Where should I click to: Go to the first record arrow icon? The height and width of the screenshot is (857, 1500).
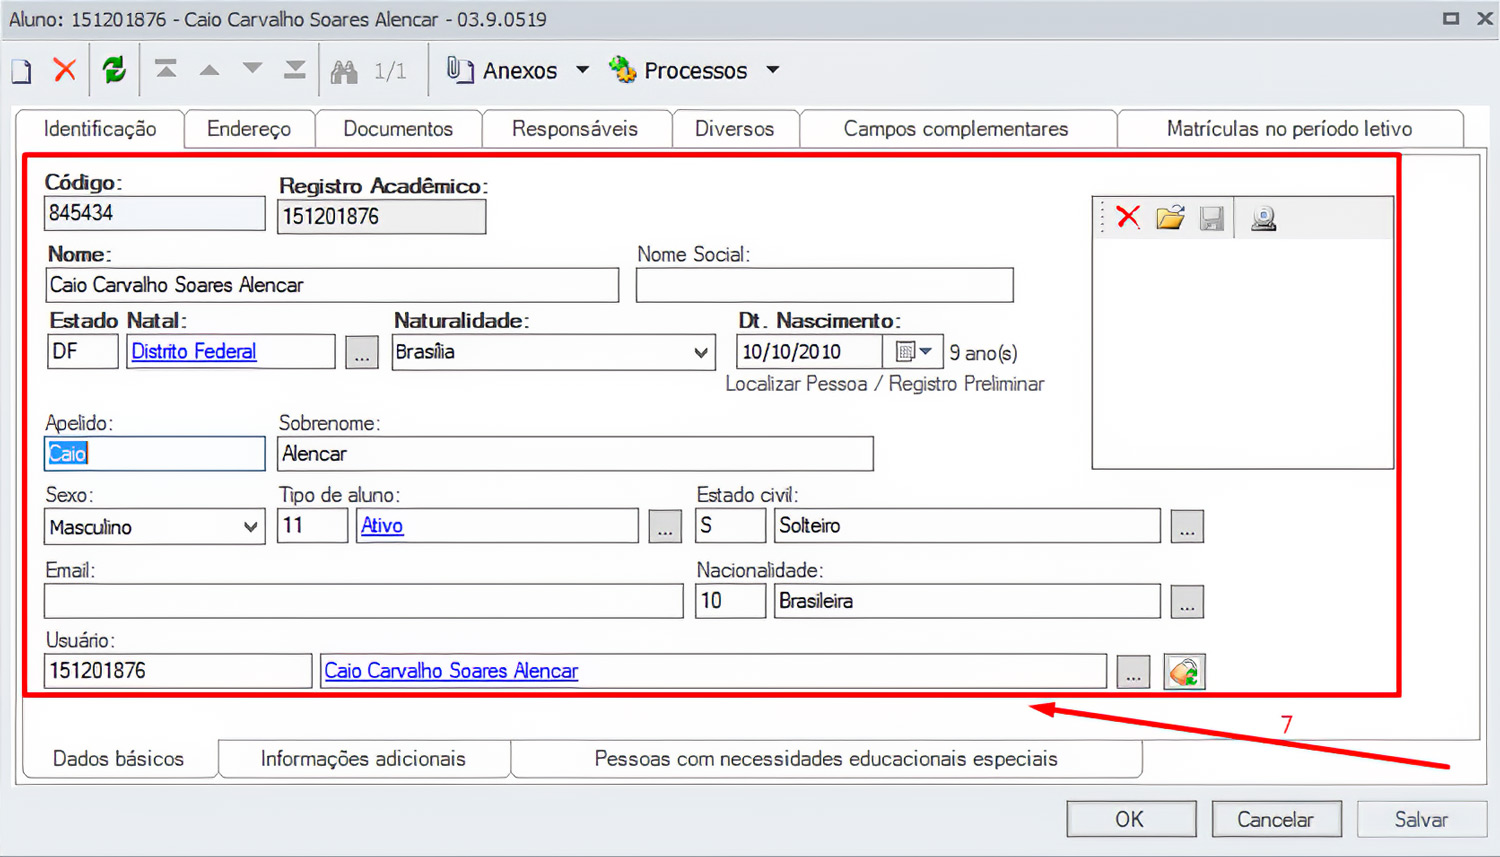point(166,70)
